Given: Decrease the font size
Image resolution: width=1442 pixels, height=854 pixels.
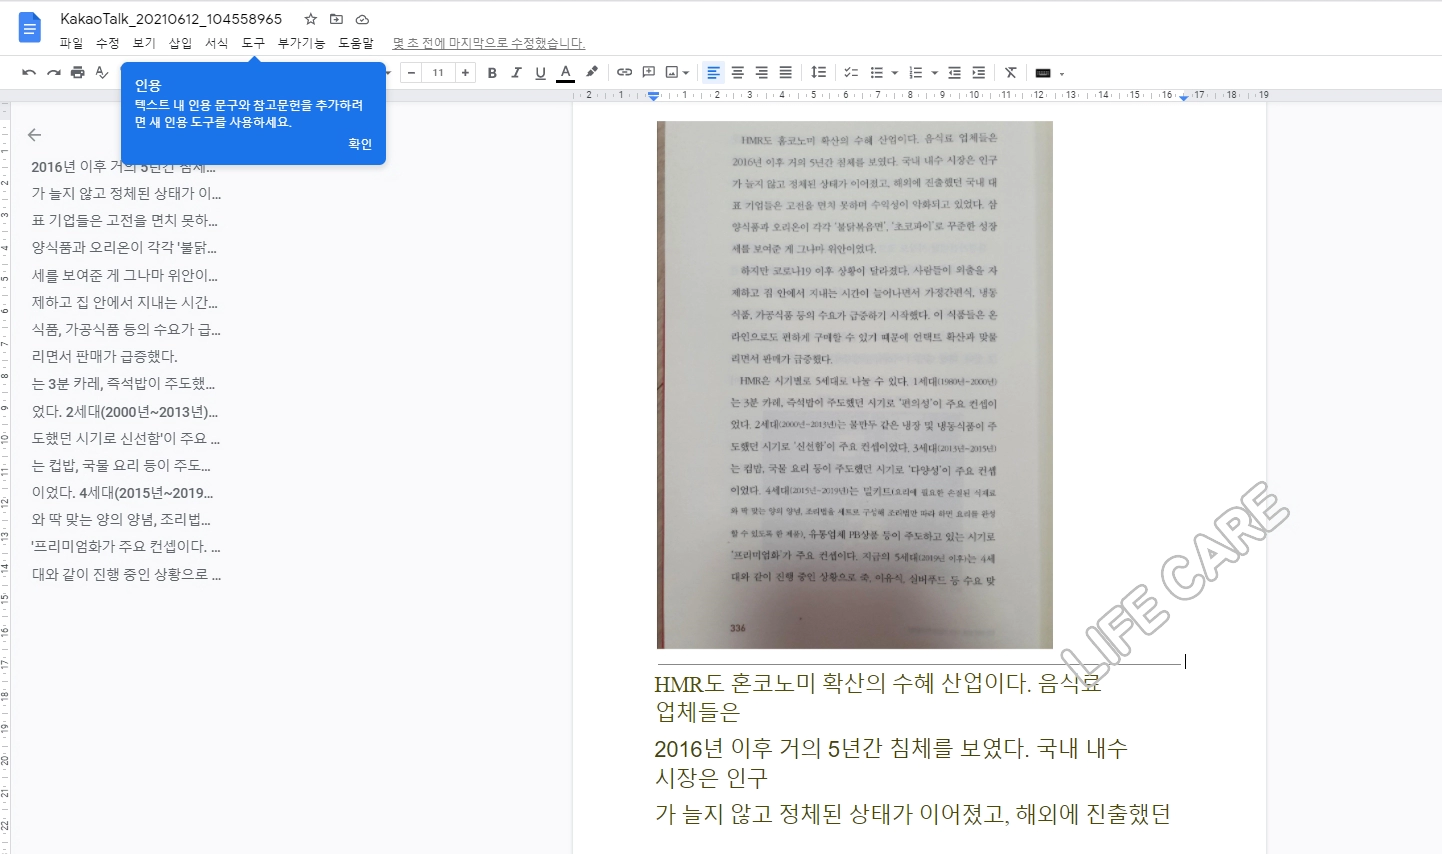Looking at the screenshot, I should [412, 72].
